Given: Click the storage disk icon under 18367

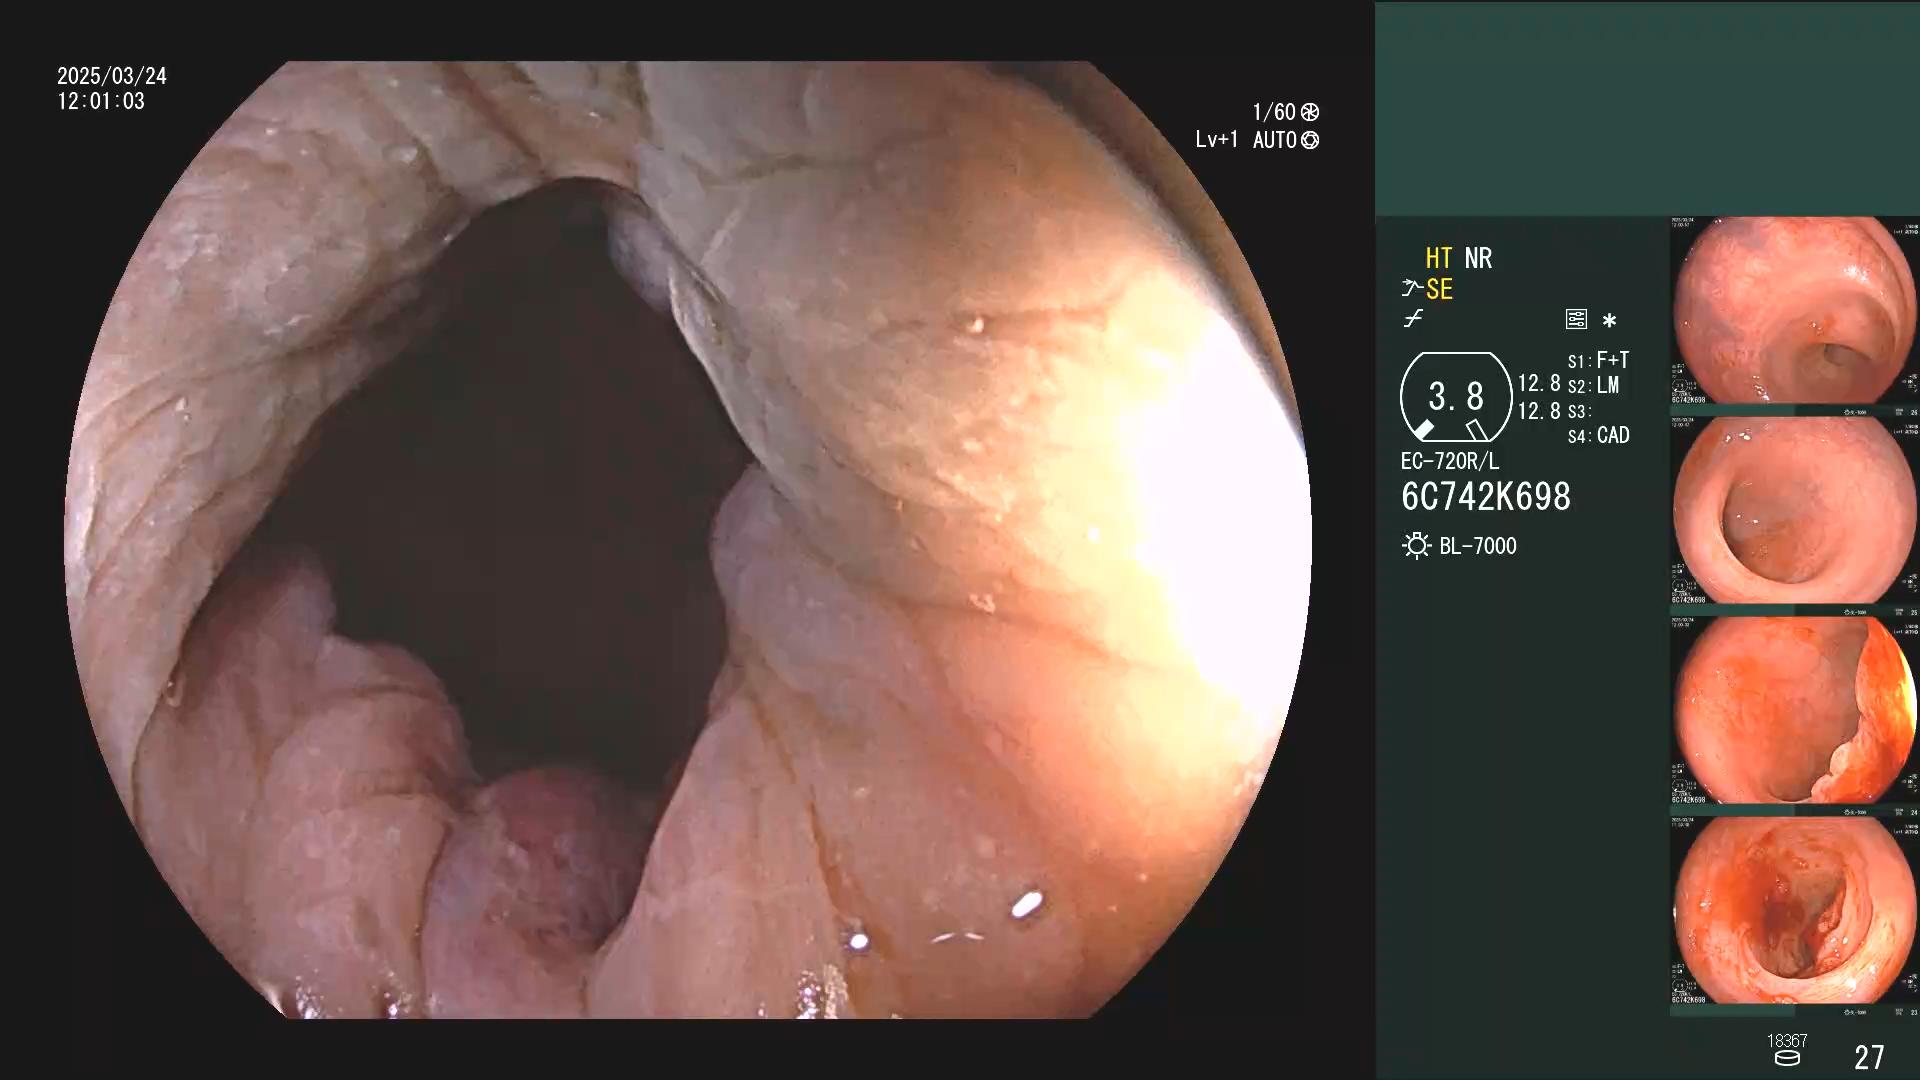Looking at the screenshot, I should coord(1787,1059).
